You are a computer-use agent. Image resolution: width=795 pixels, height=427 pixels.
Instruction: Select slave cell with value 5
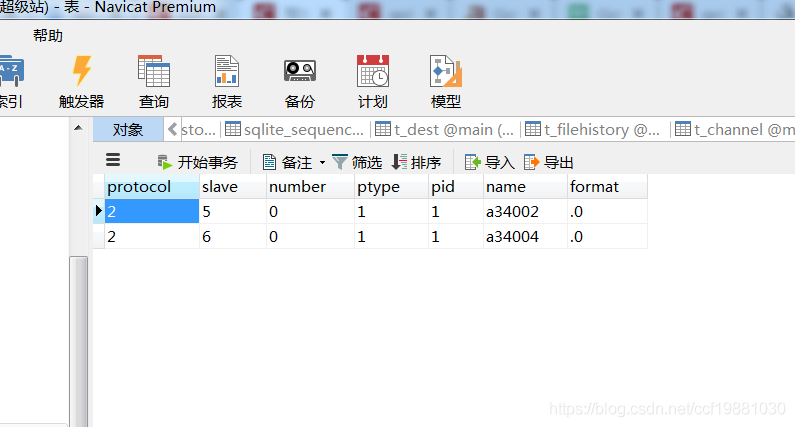pos(233,211)
